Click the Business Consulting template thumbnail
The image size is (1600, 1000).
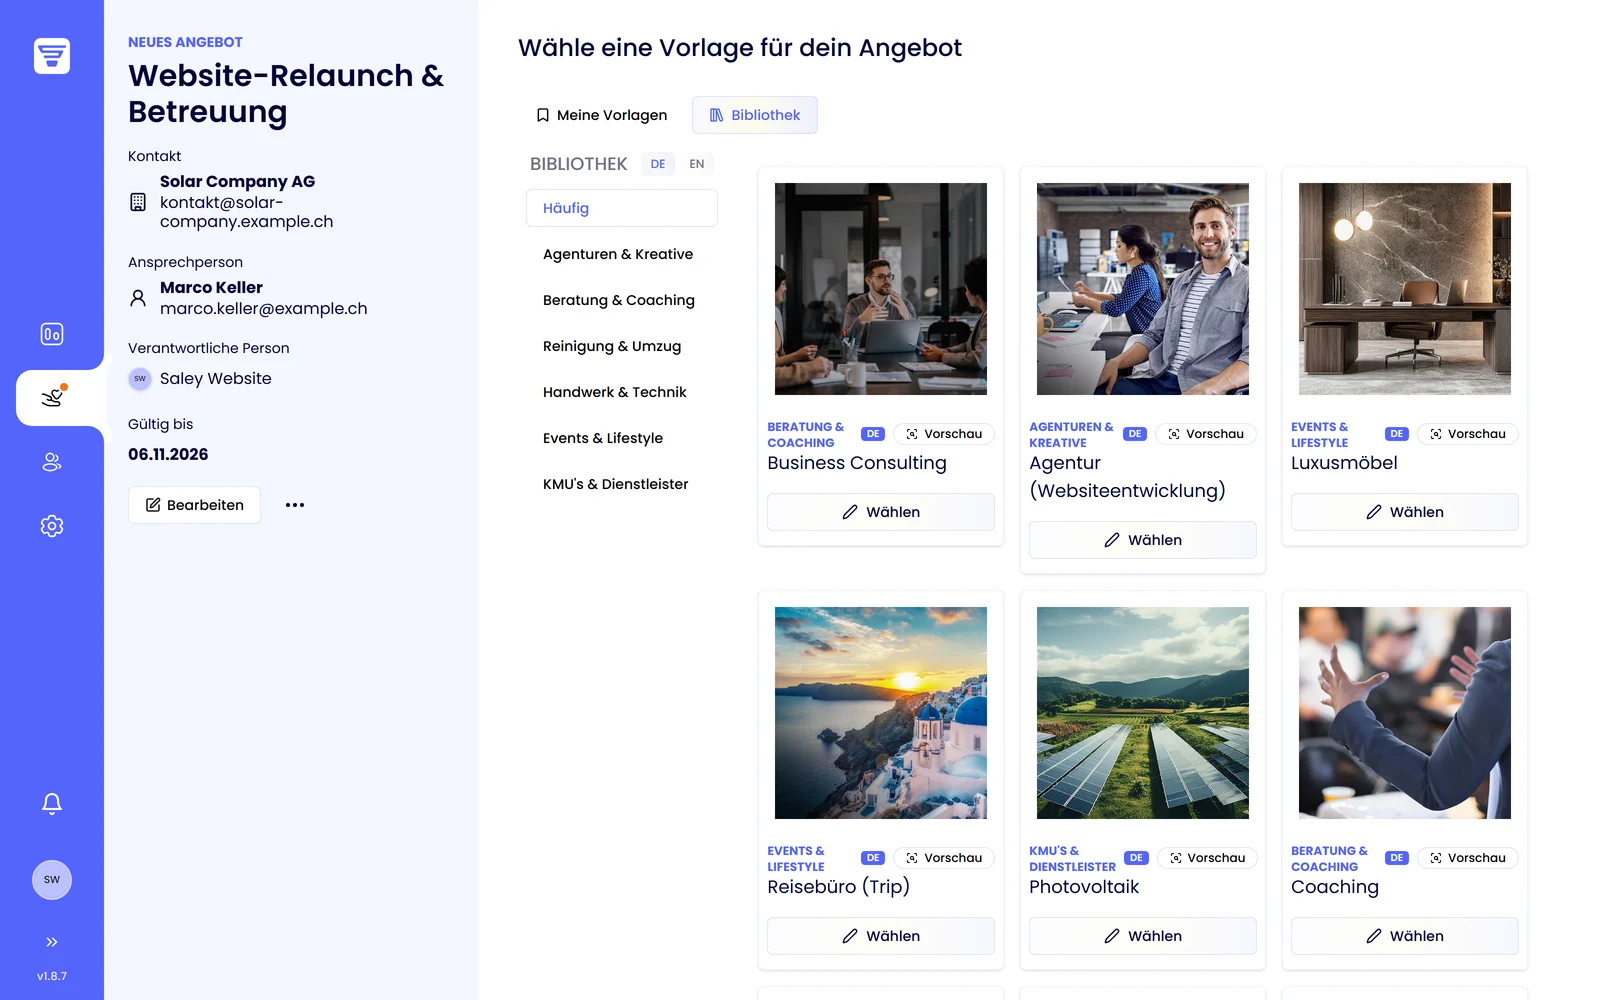click(881, 289)
